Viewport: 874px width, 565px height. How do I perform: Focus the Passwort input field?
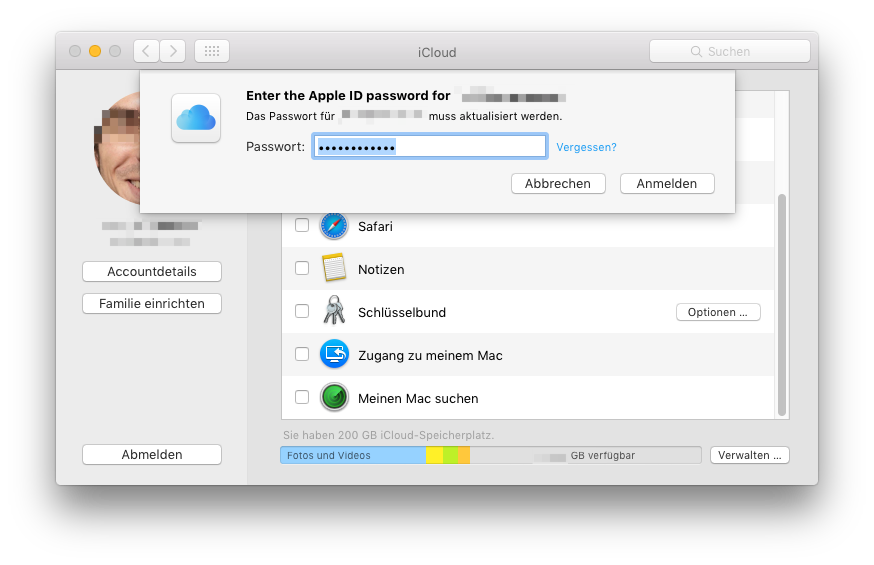(x=430, y=147)
